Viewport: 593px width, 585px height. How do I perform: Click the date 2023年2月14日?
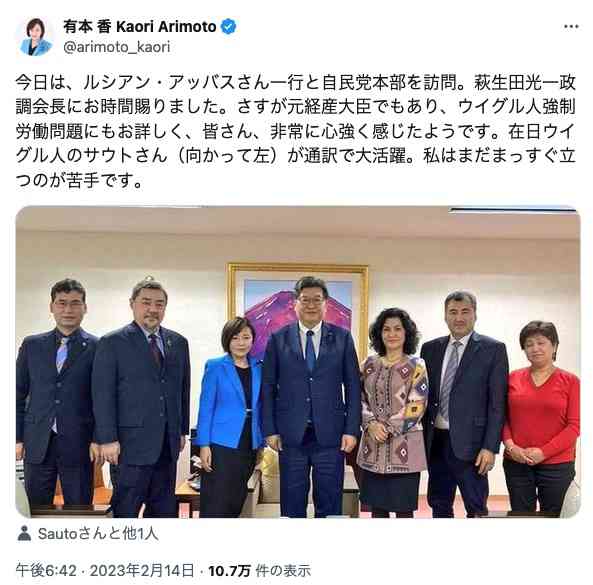point(142,570)
